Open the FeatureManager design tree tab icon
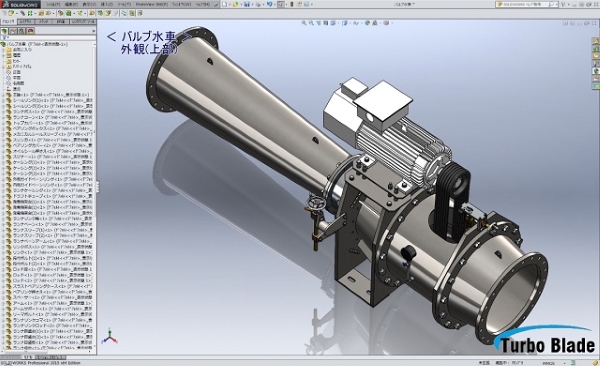 click(x=4, y=31)
